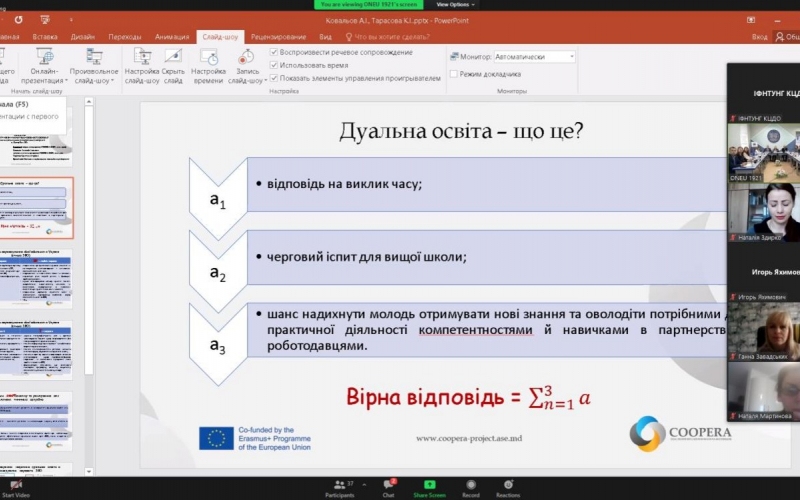Click slide panel scrollbar down arrow
This screenshot has height=500, width=800.
tap(89, 471)
